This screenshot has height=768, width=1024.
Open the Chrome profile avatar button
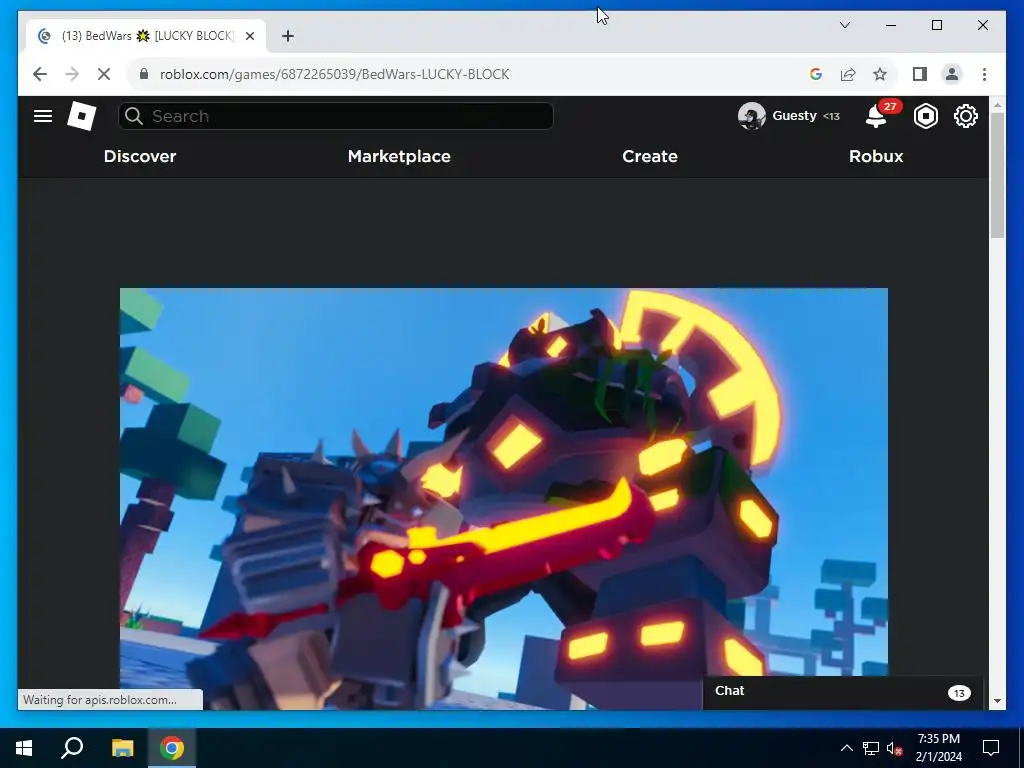952,74
